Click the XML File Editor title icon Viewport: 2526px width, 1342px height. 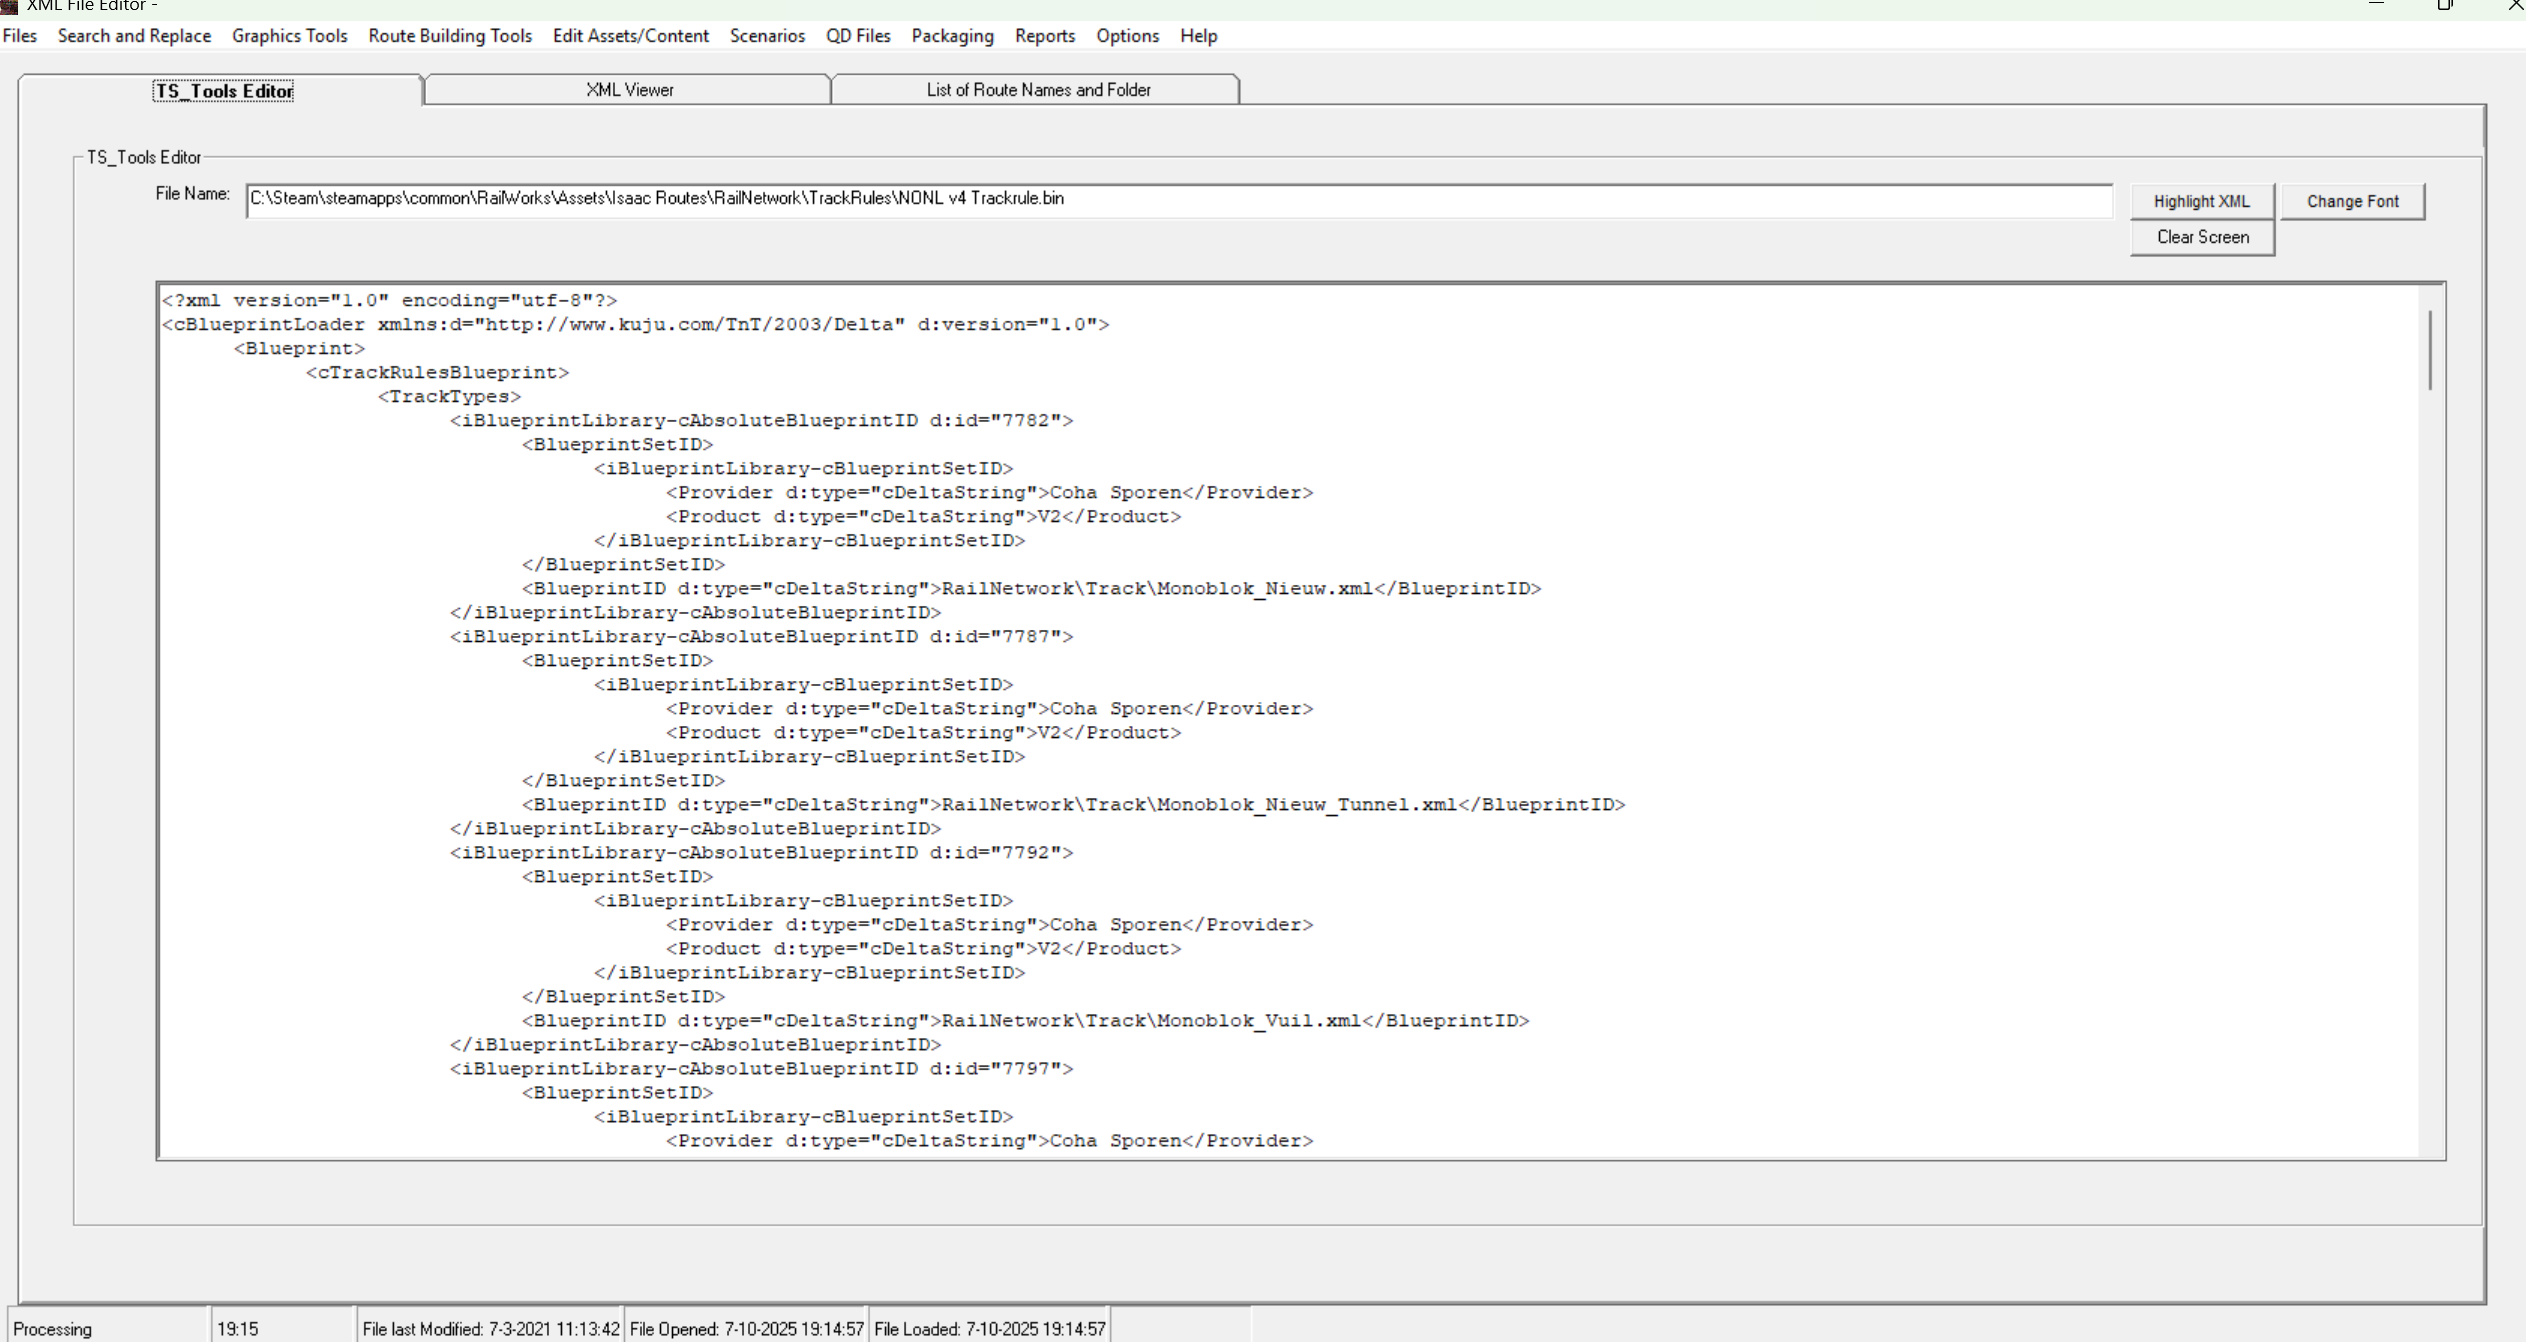click(9, 6)
